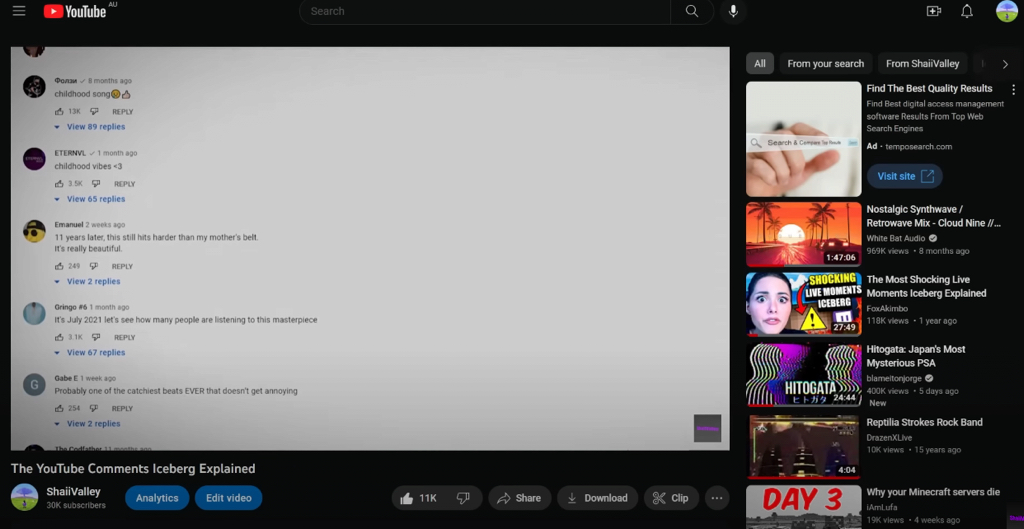Open the account avatar menu

pos(1006,11)
